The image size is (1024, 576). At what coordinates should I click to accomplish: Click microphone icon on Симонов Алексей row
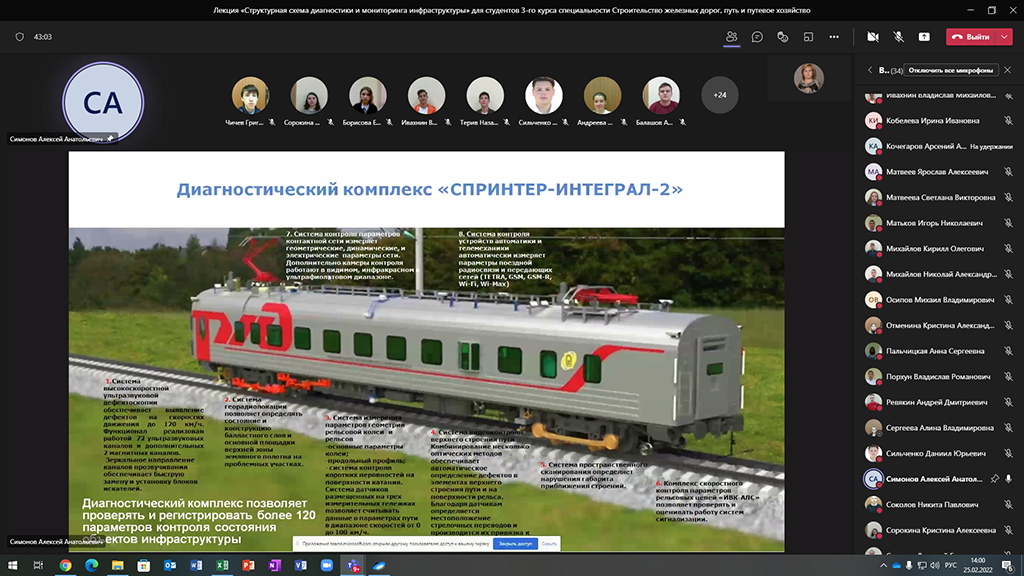pyautogui.click(x=1009, y=479)
